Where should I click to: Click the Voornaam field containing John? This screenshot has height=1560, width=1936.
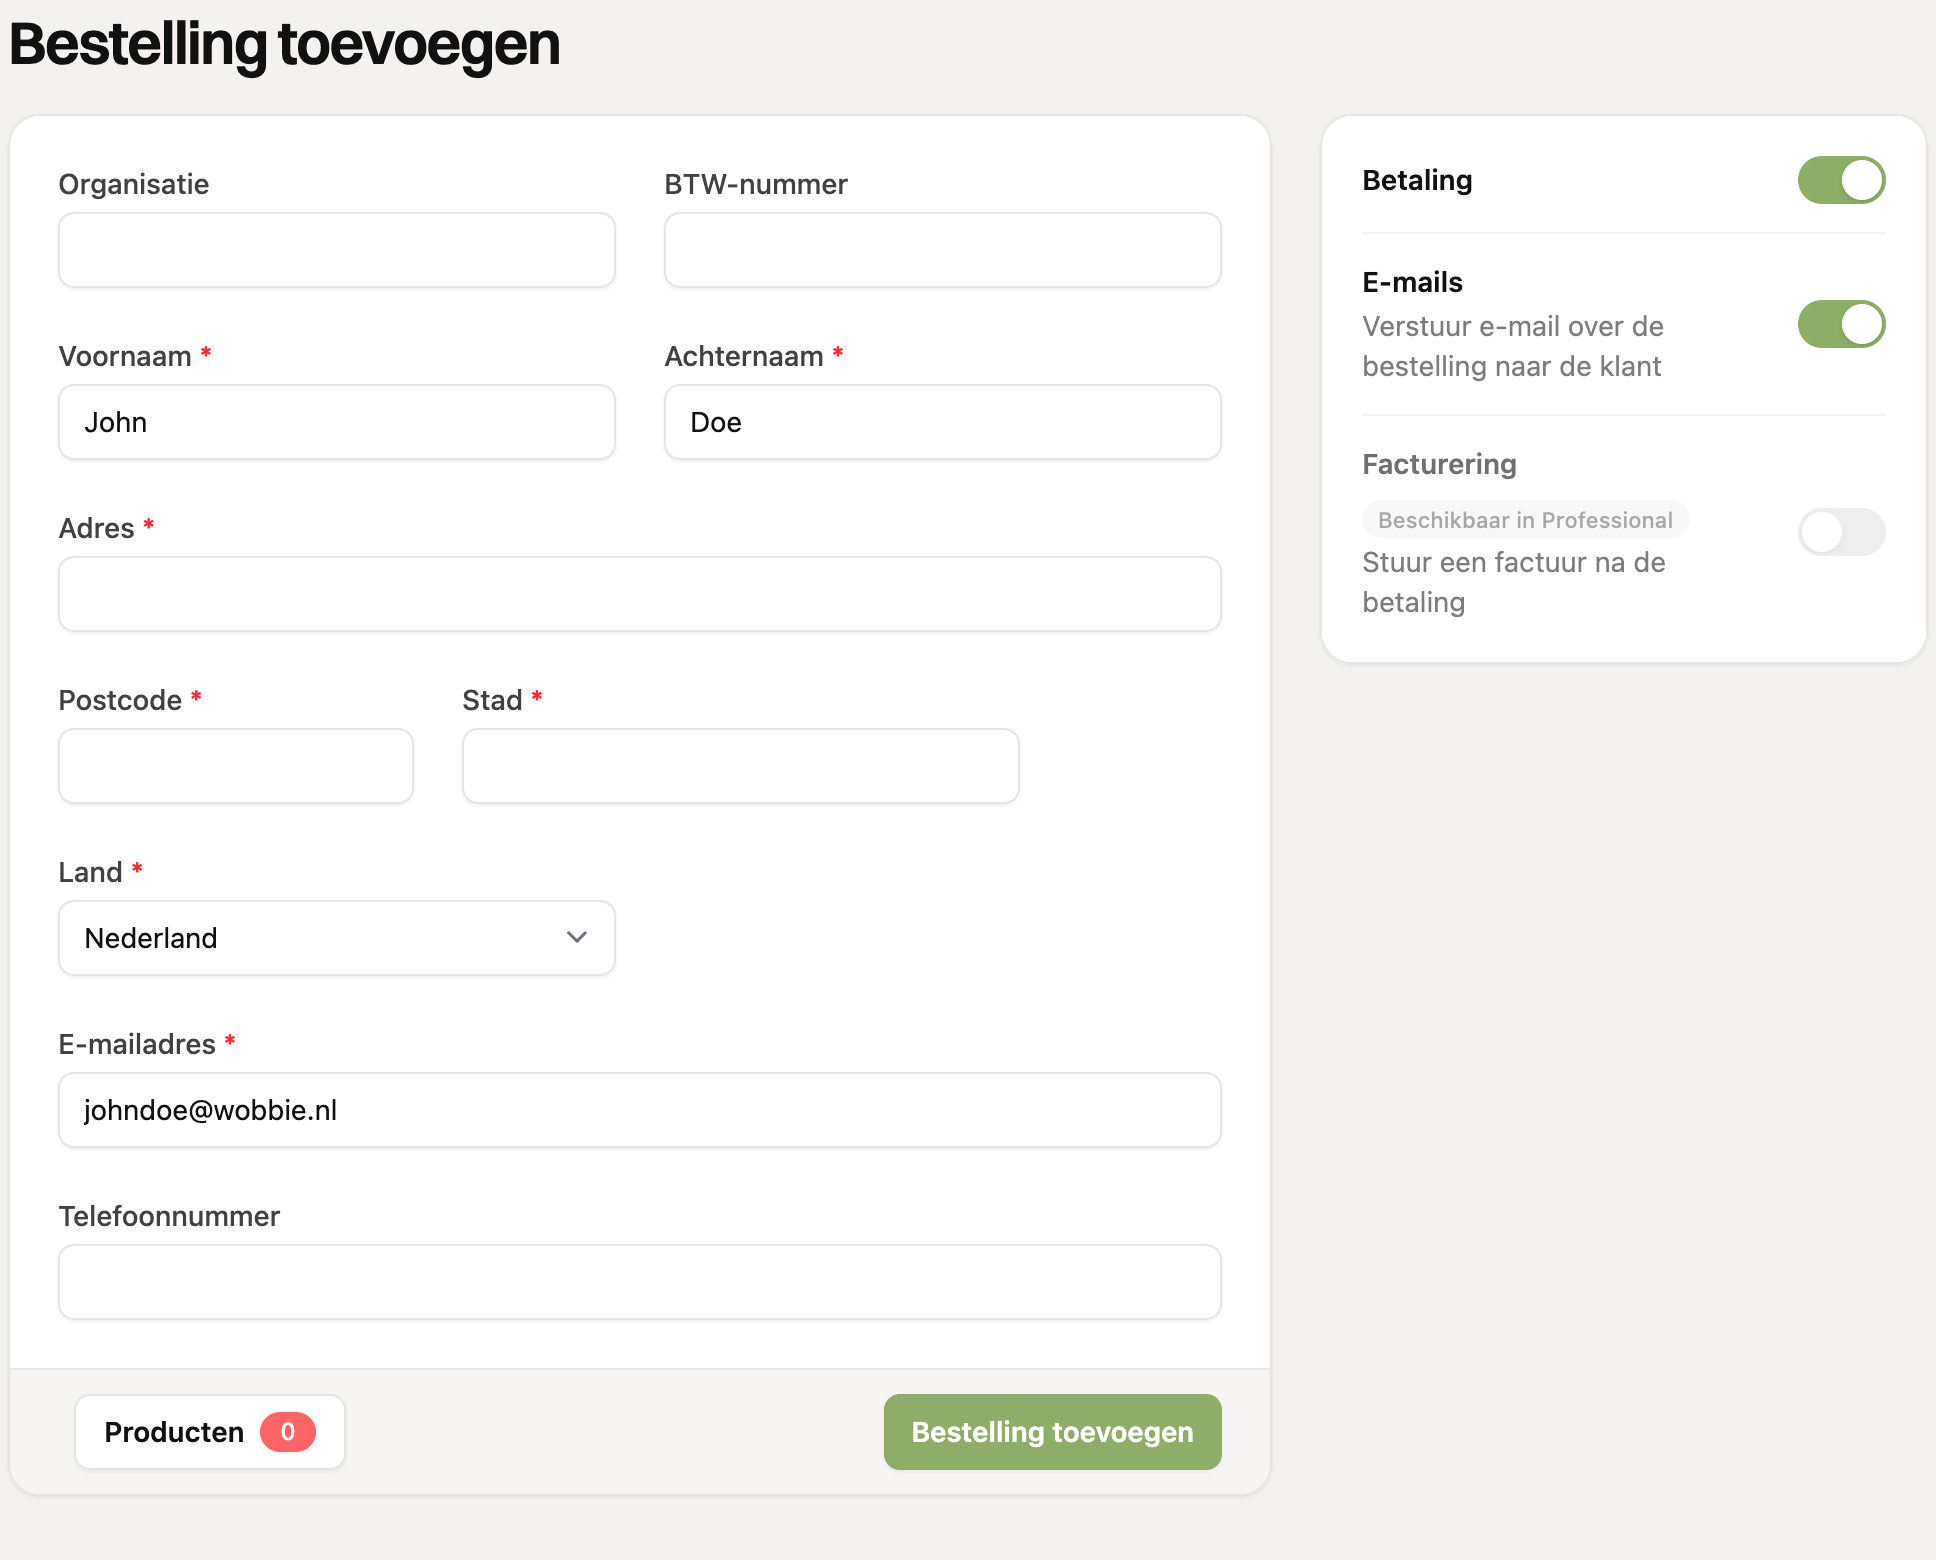tap(337, 422)
